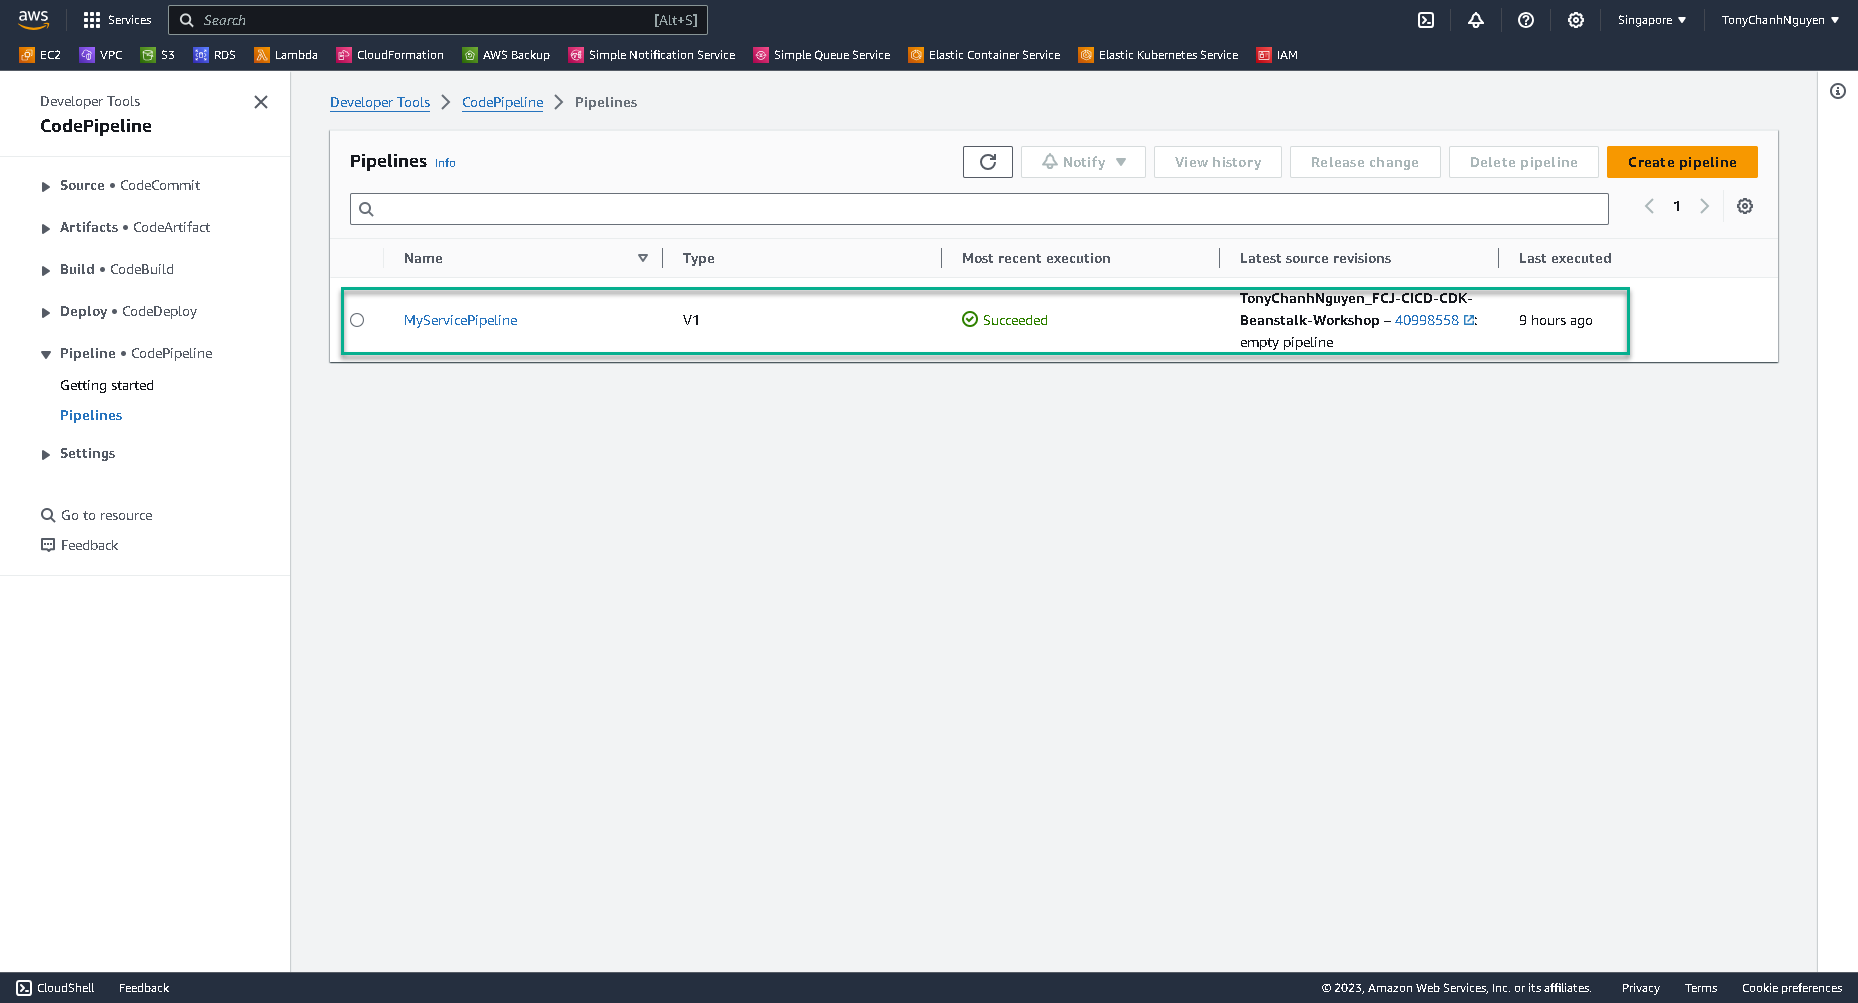Open MyServicePipeline link

pyautogui.click(x=461, y=320)
